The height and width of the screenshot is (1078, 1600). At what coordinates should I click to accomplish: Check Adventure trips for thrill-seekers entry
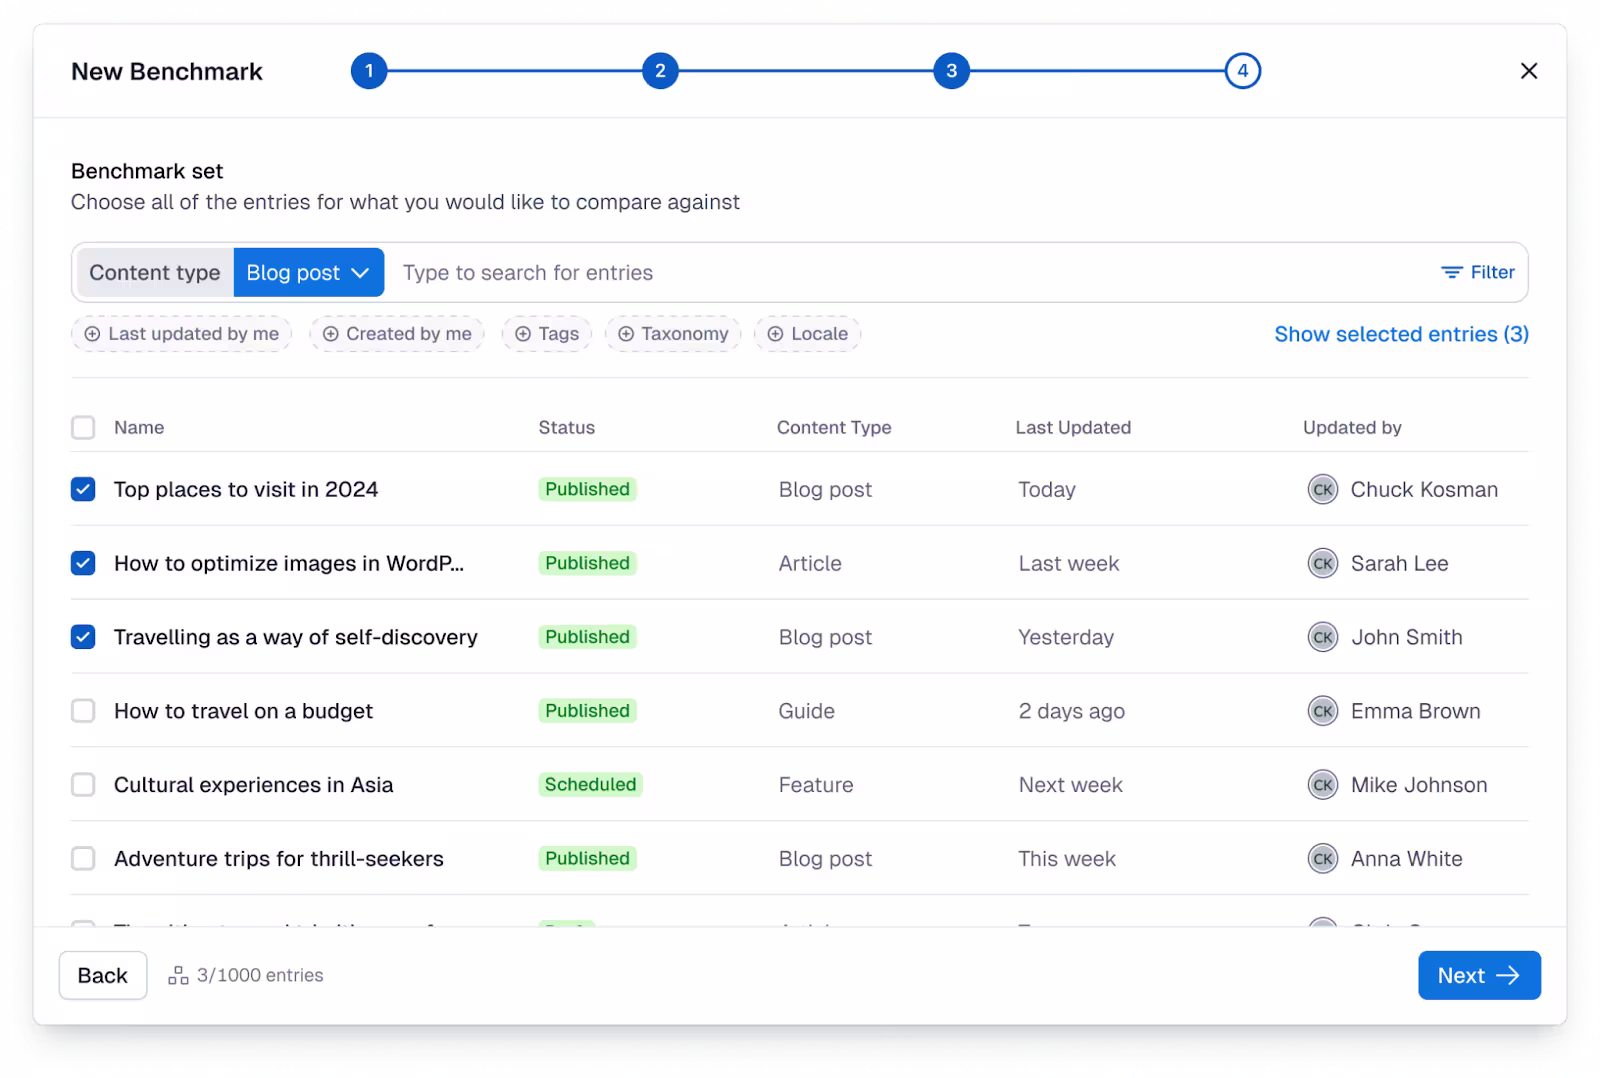click(83, 859)
